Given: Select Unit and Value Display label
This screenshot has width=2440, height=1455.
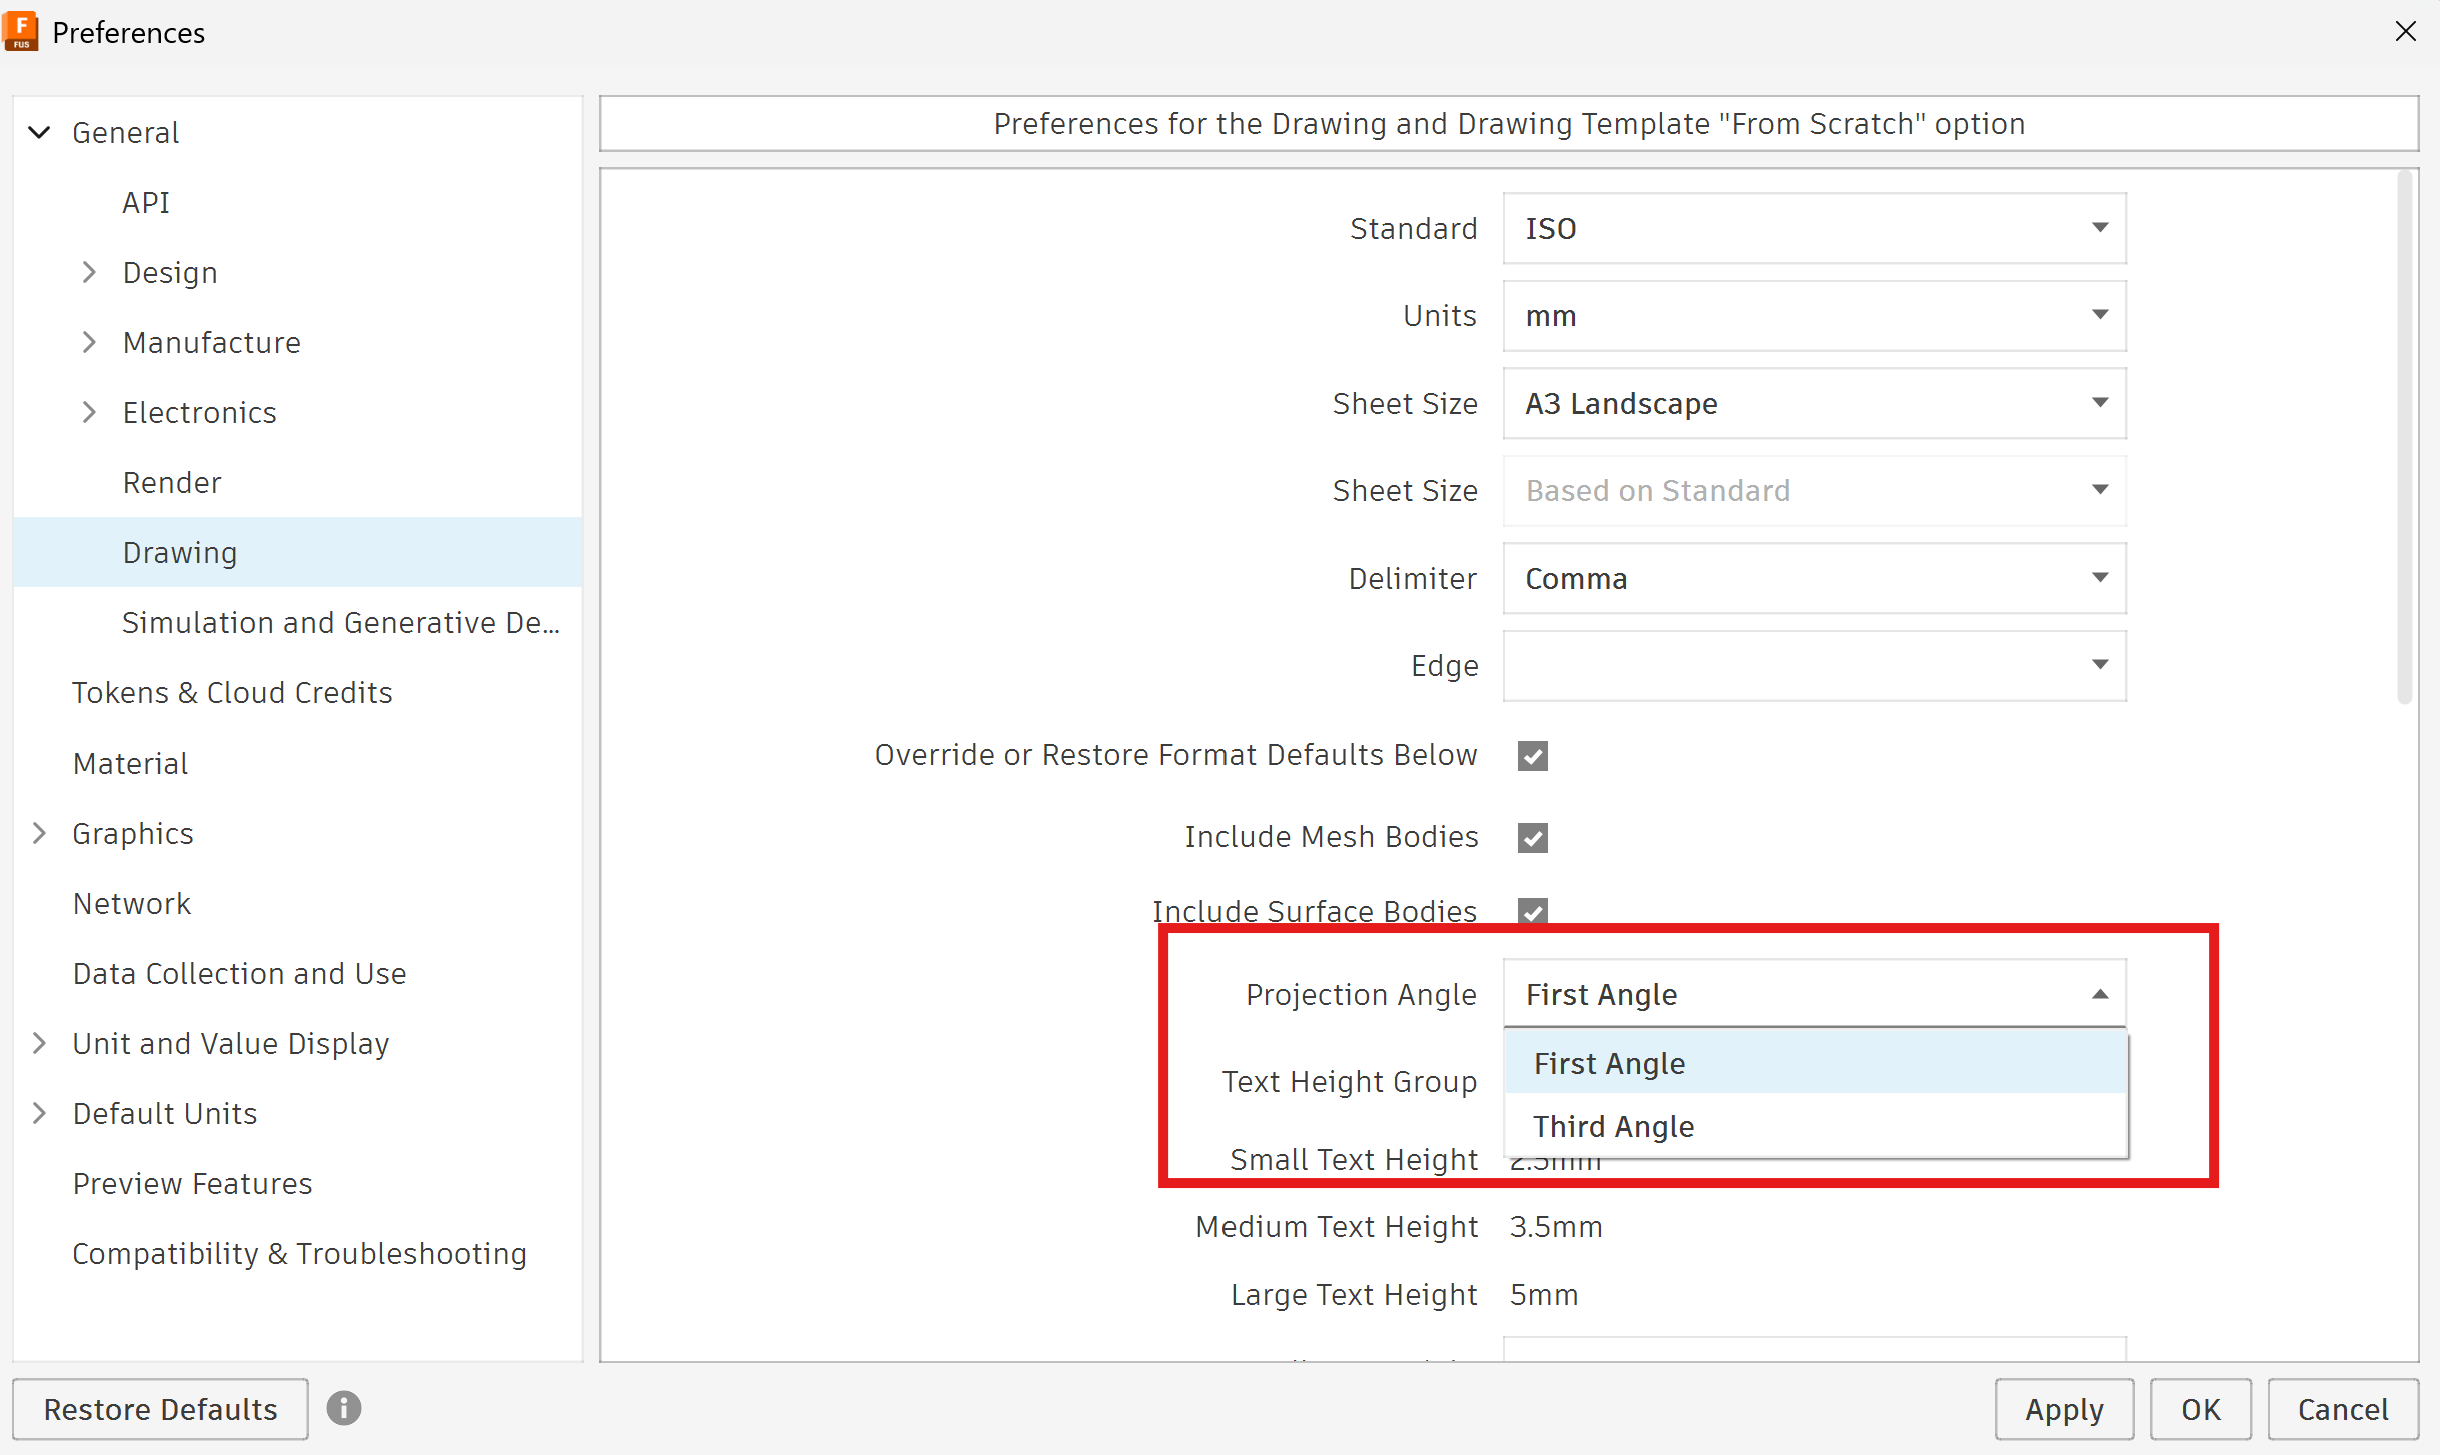Looking at the screenshot, I should coord(231,1043).
